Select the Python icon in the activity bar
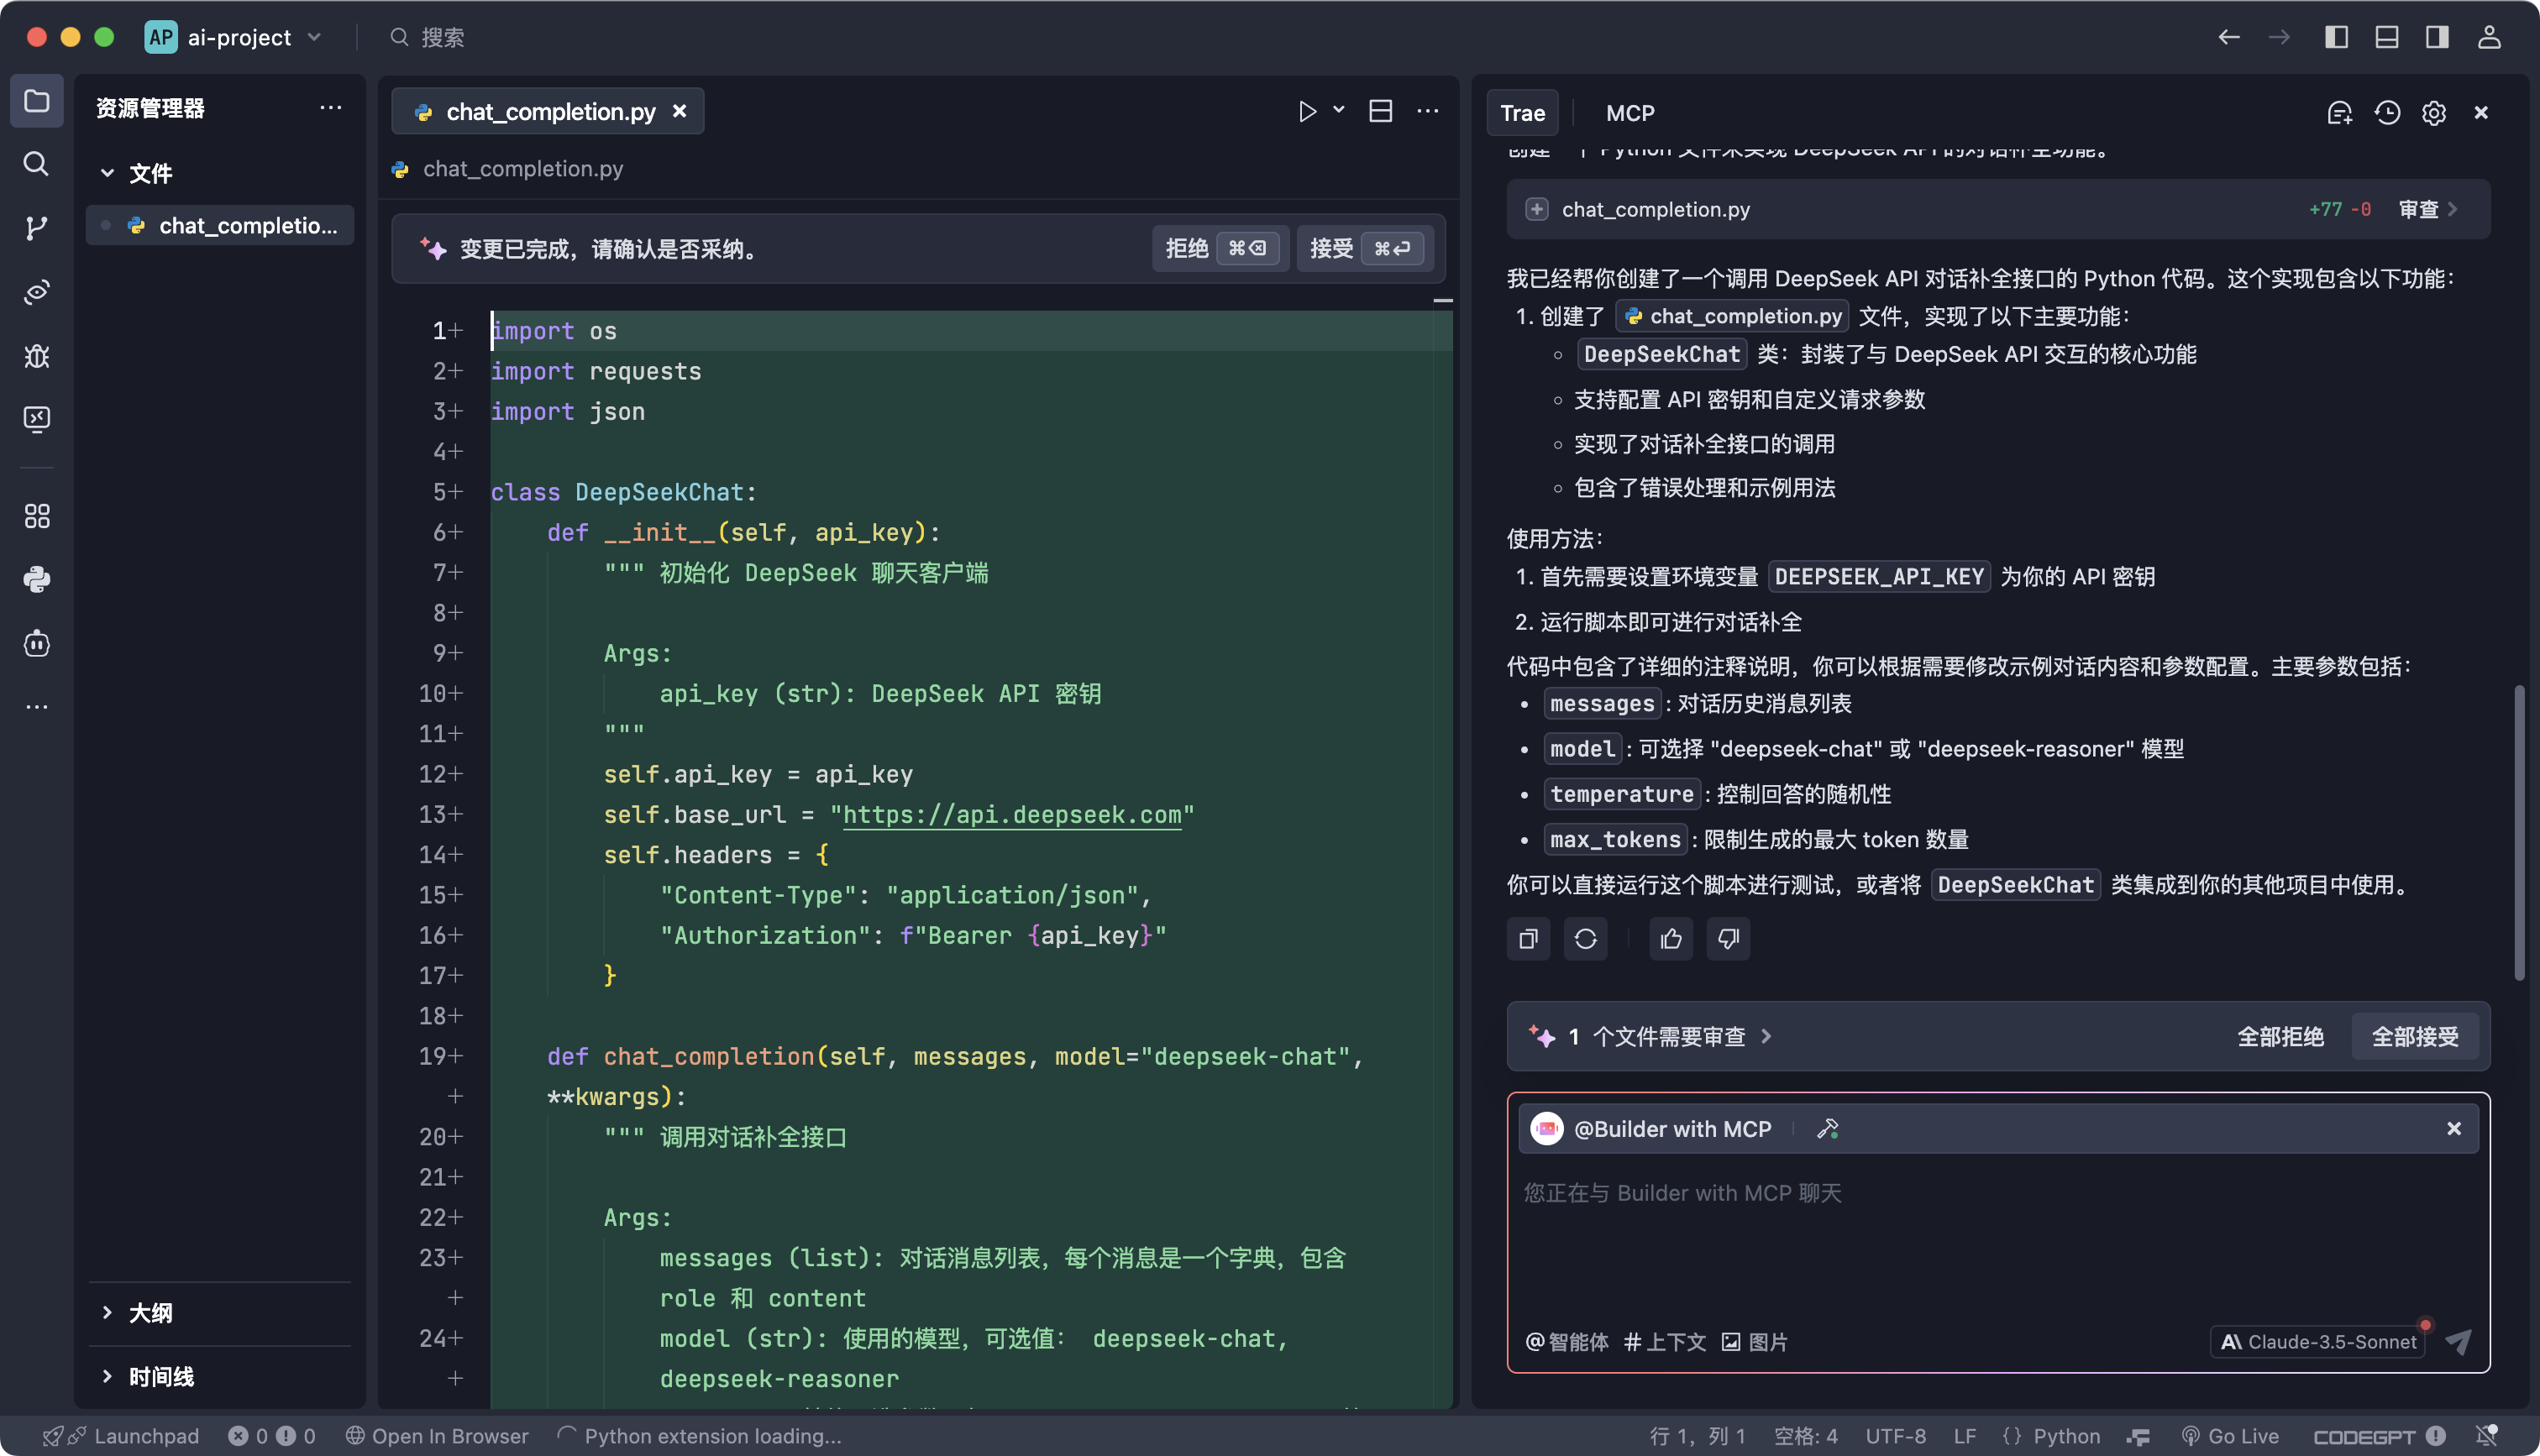Screen dimensions: 2540x1456 point(36,579)
